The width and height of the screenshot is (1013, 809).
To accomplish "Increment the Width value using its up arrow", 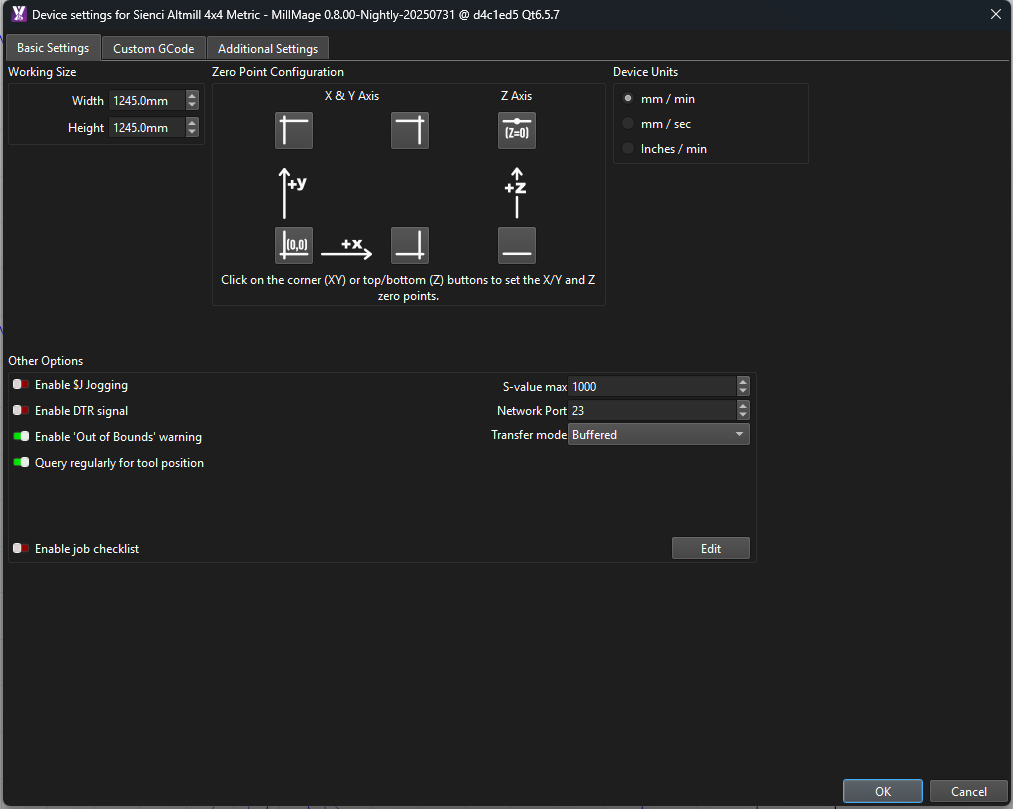I will pos(191,96).
